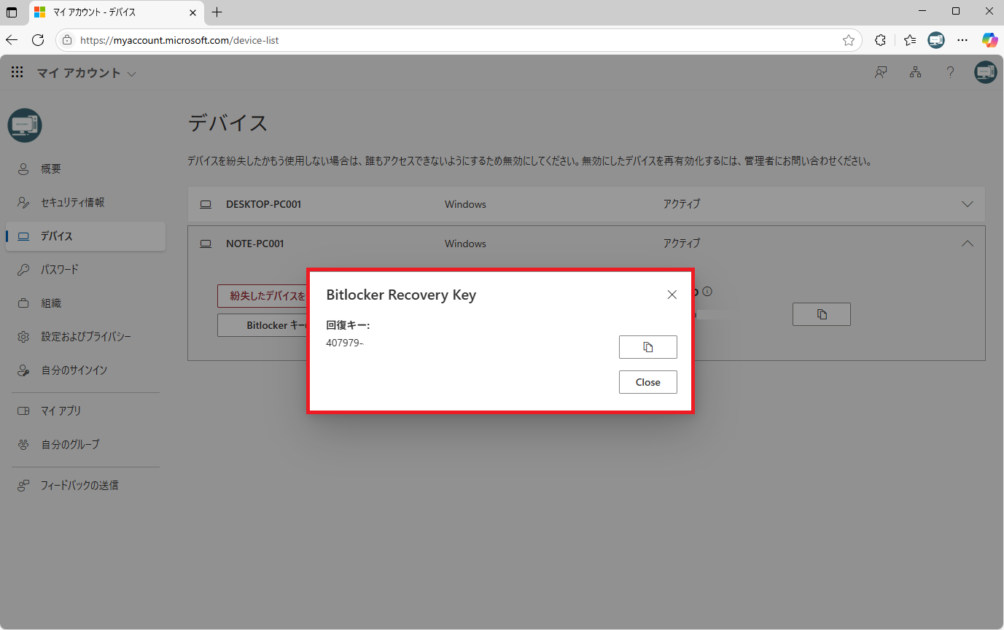
Task: Open 組織 sidebar item
Action: [85, 303]
